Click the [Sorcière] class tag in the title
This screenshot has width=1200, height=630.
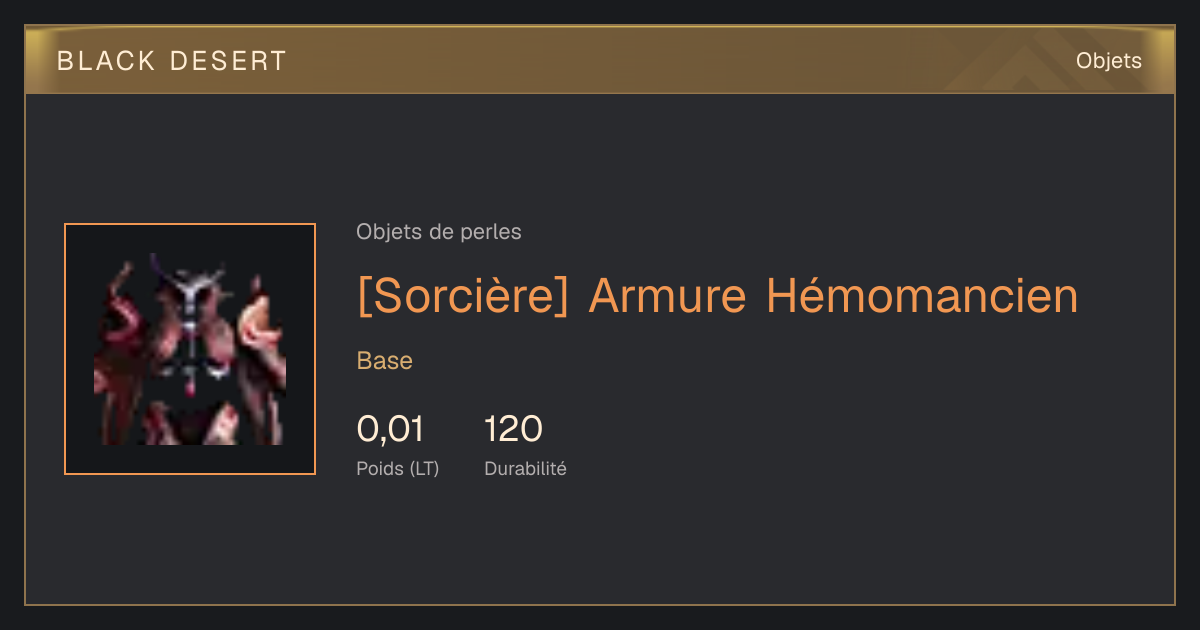(463, 296)
